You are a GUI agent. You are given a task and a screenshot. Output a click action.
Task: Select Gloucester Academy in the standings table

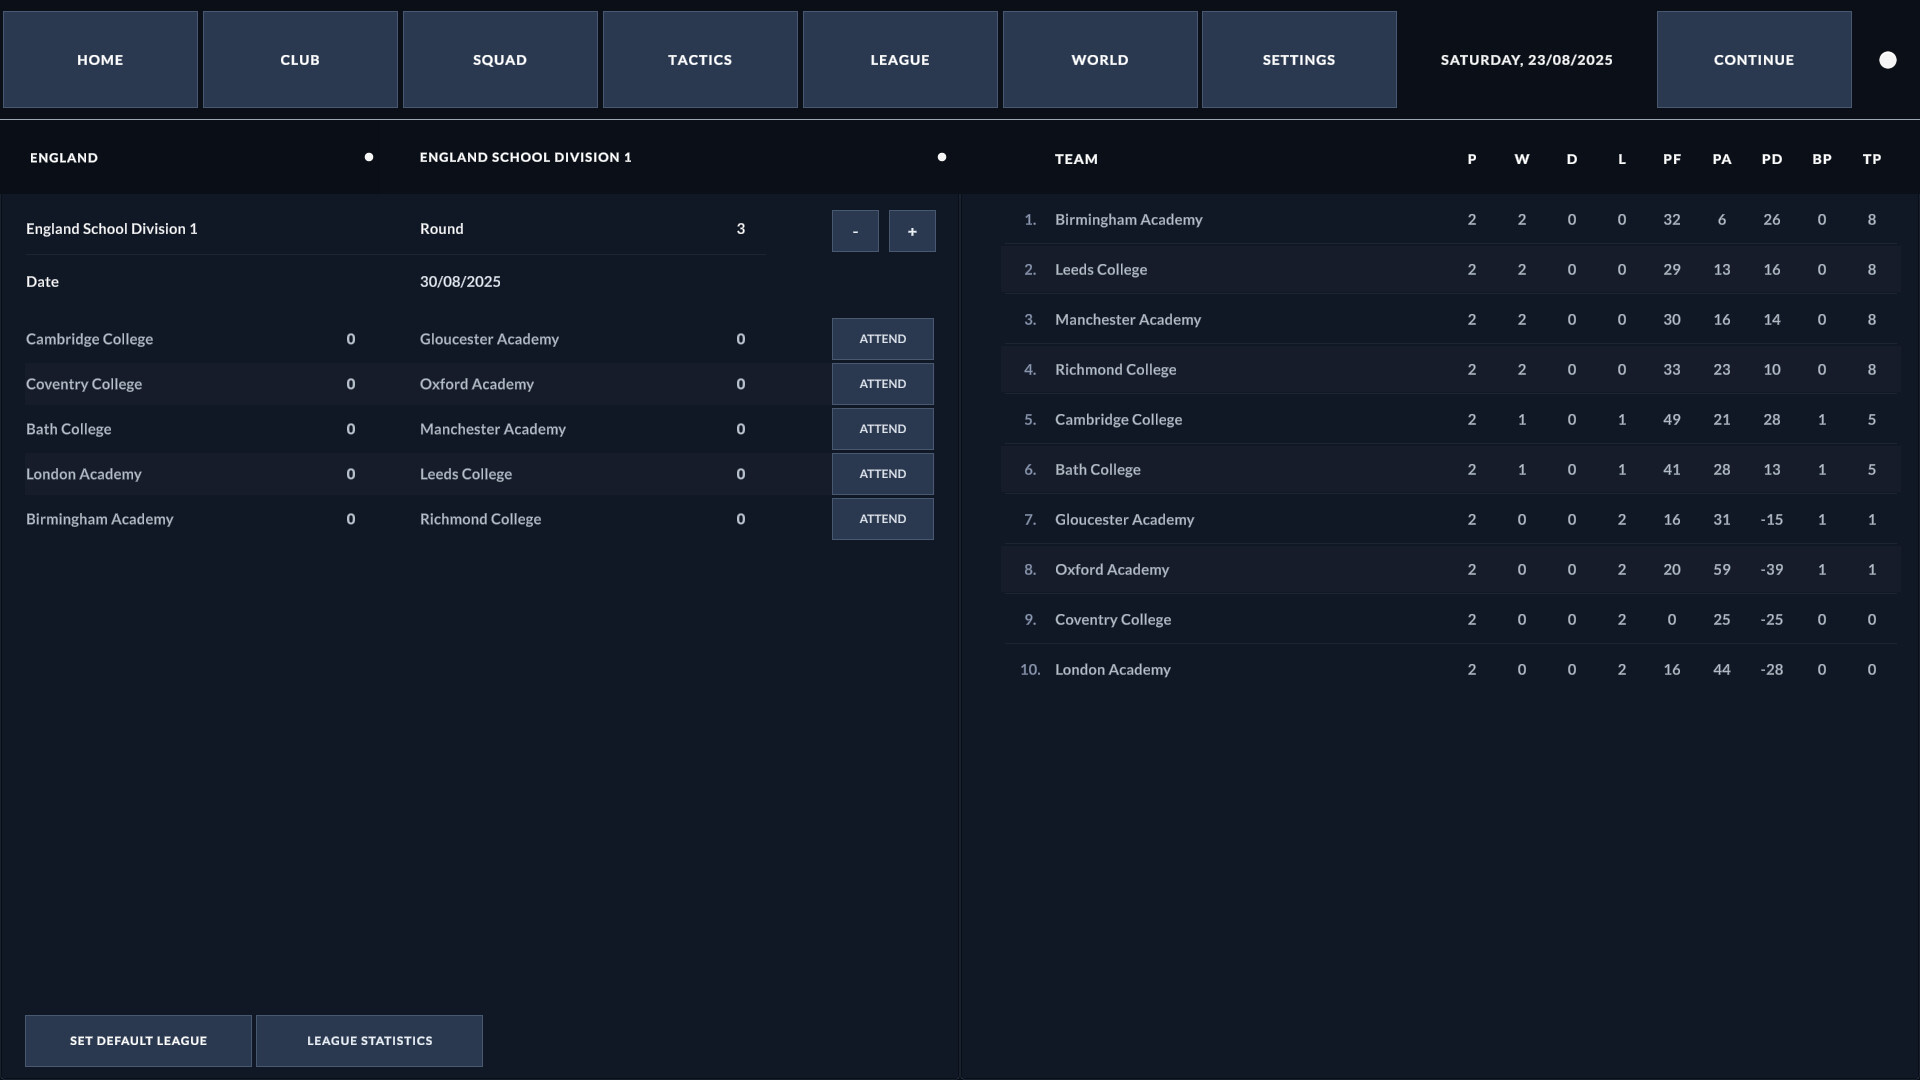coord(1450,519)
